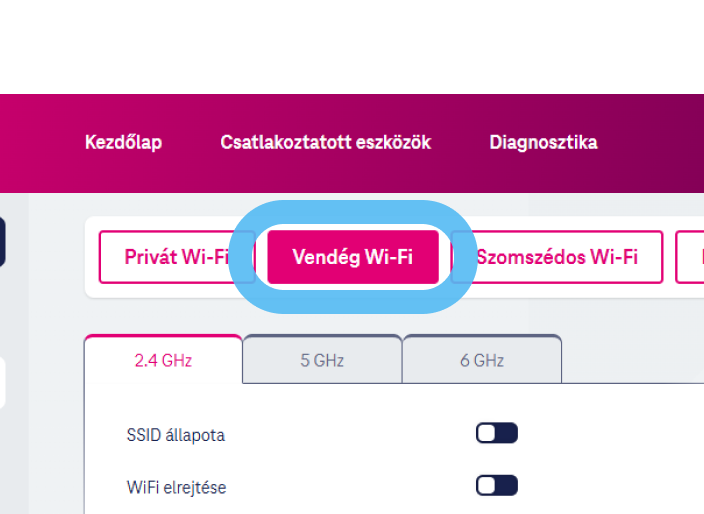704x514 pixels.
Task: Go to Csatlakoztatott eszközök page
Action: tap(325, 142)
